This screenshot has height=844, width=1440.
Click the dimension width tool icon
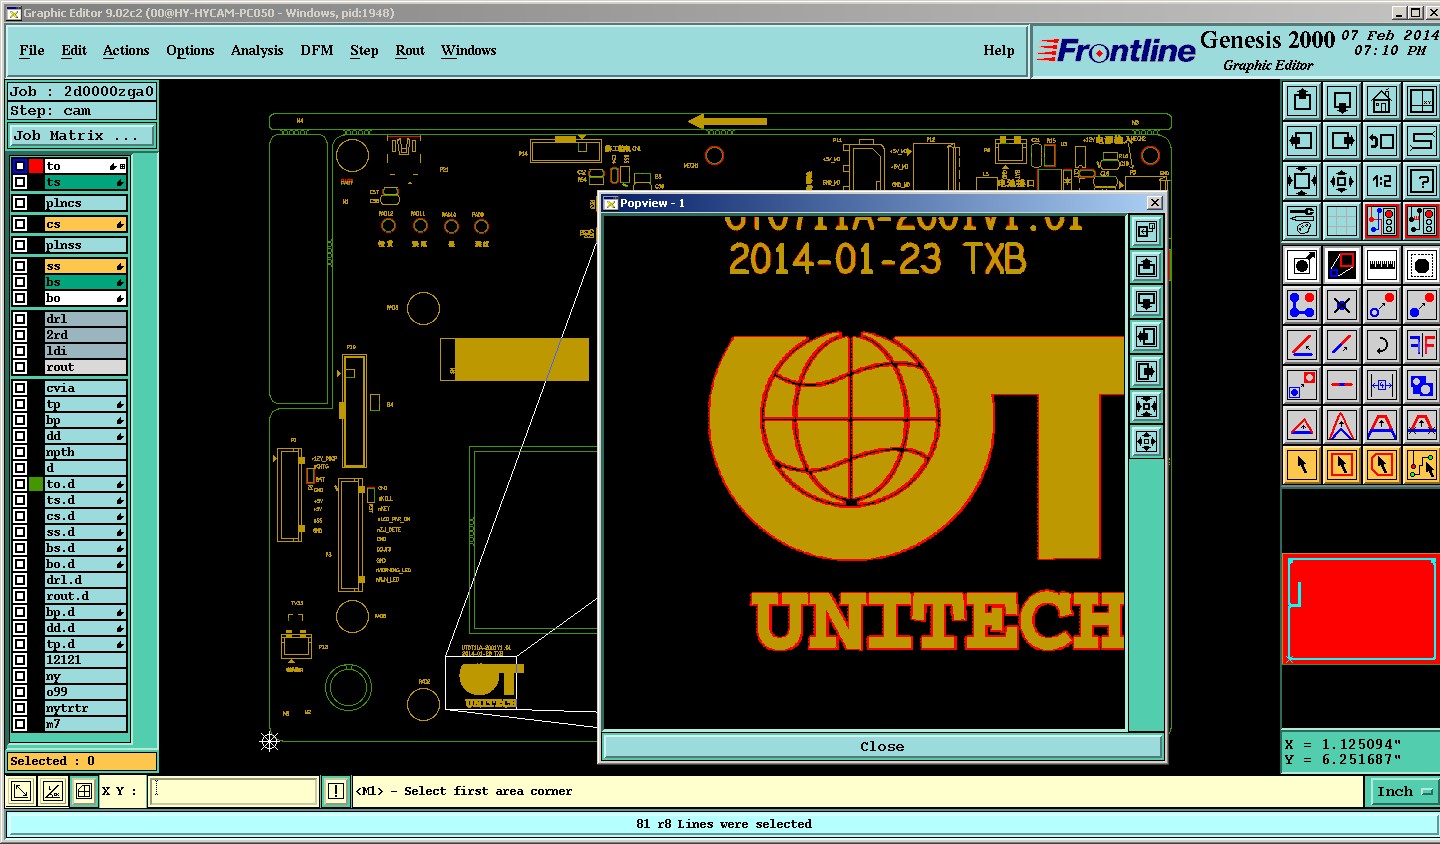click(x=1382, y=385)
